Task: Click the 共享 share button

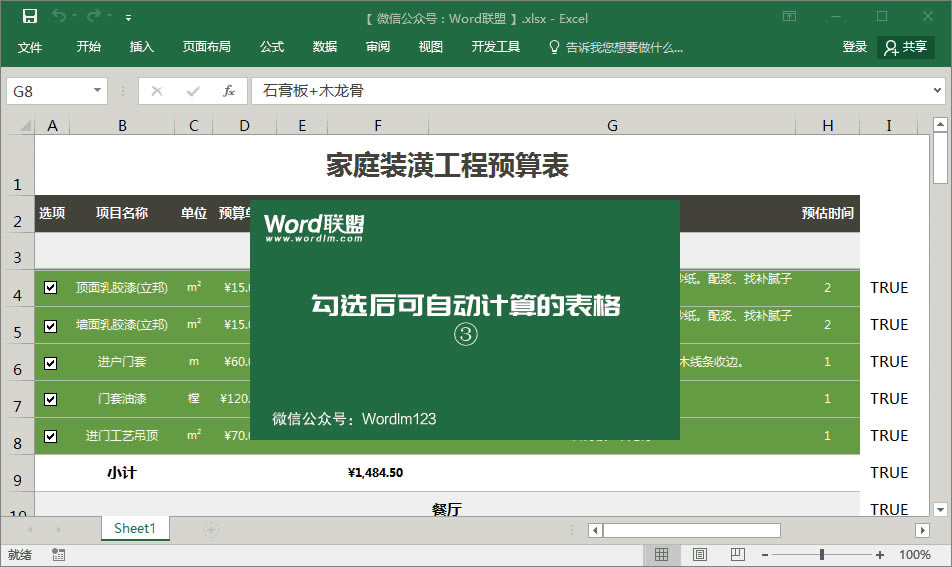Action: point(906,47)
